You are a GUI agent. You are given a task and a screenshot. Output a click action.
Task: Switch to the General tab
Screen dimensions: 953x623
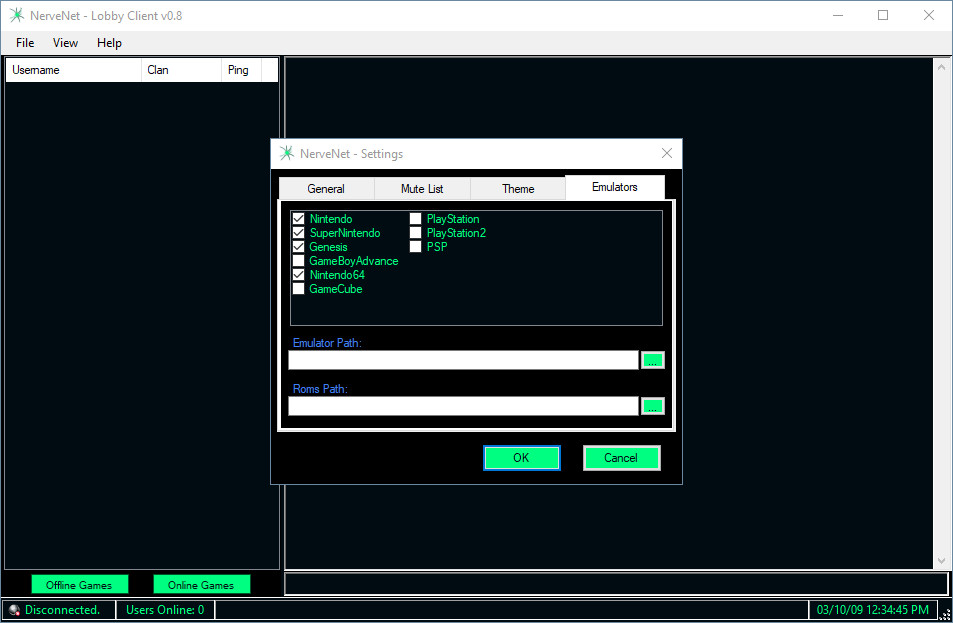[326, 189]
